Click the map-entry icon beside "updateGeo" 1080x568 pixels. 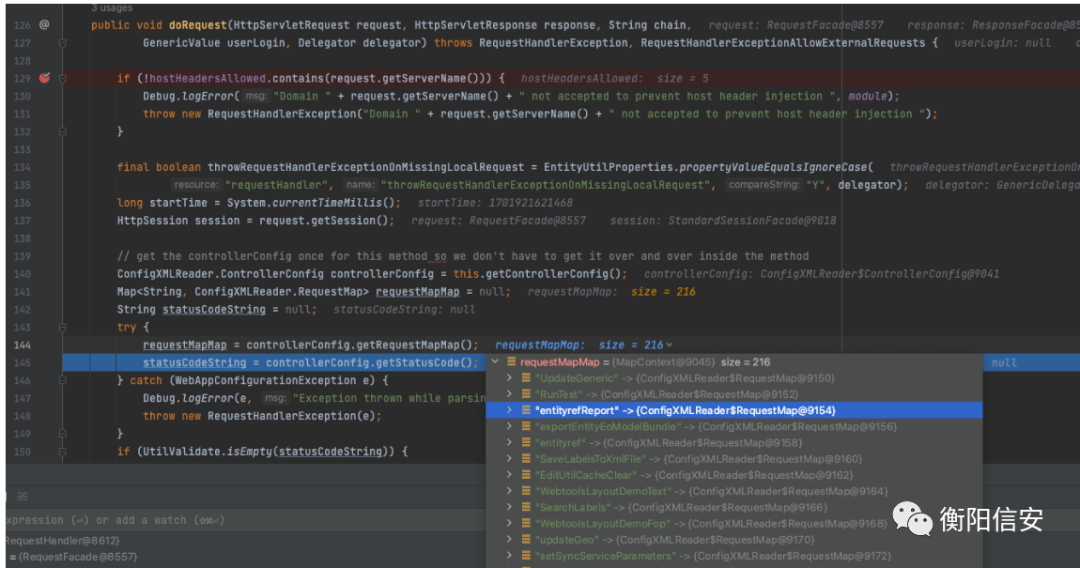pos(526,540)
